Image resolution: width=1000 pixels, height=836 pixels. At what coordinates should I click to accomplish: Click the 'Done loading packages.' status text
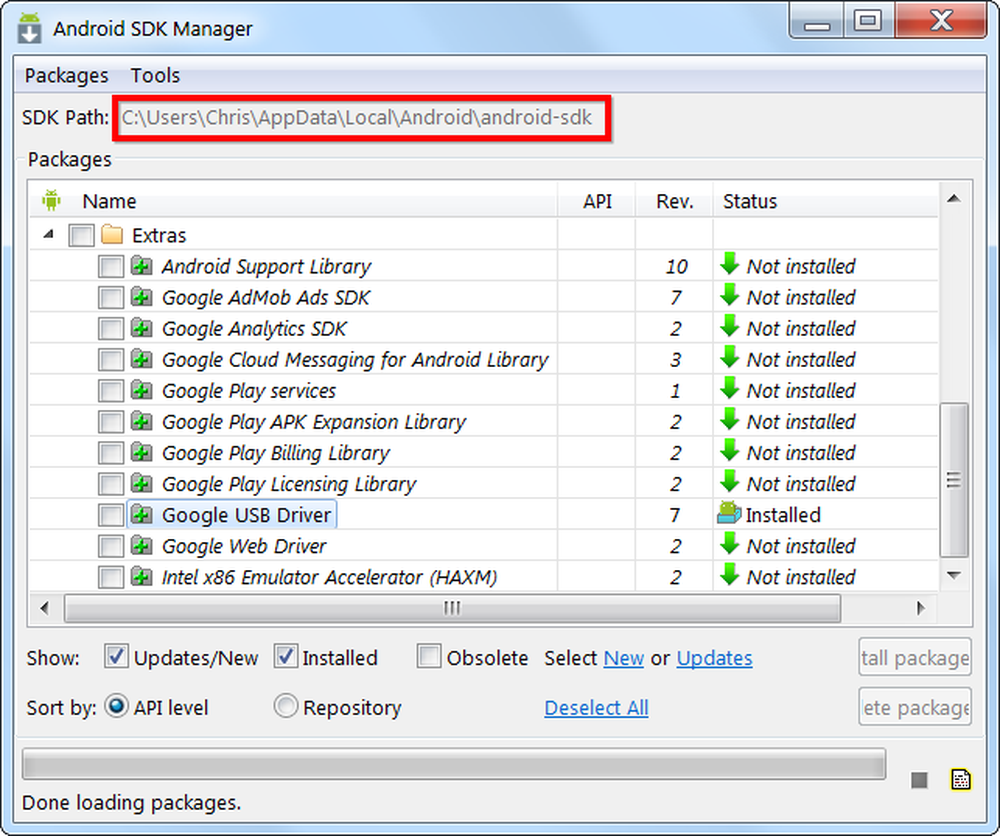[131, 802]
